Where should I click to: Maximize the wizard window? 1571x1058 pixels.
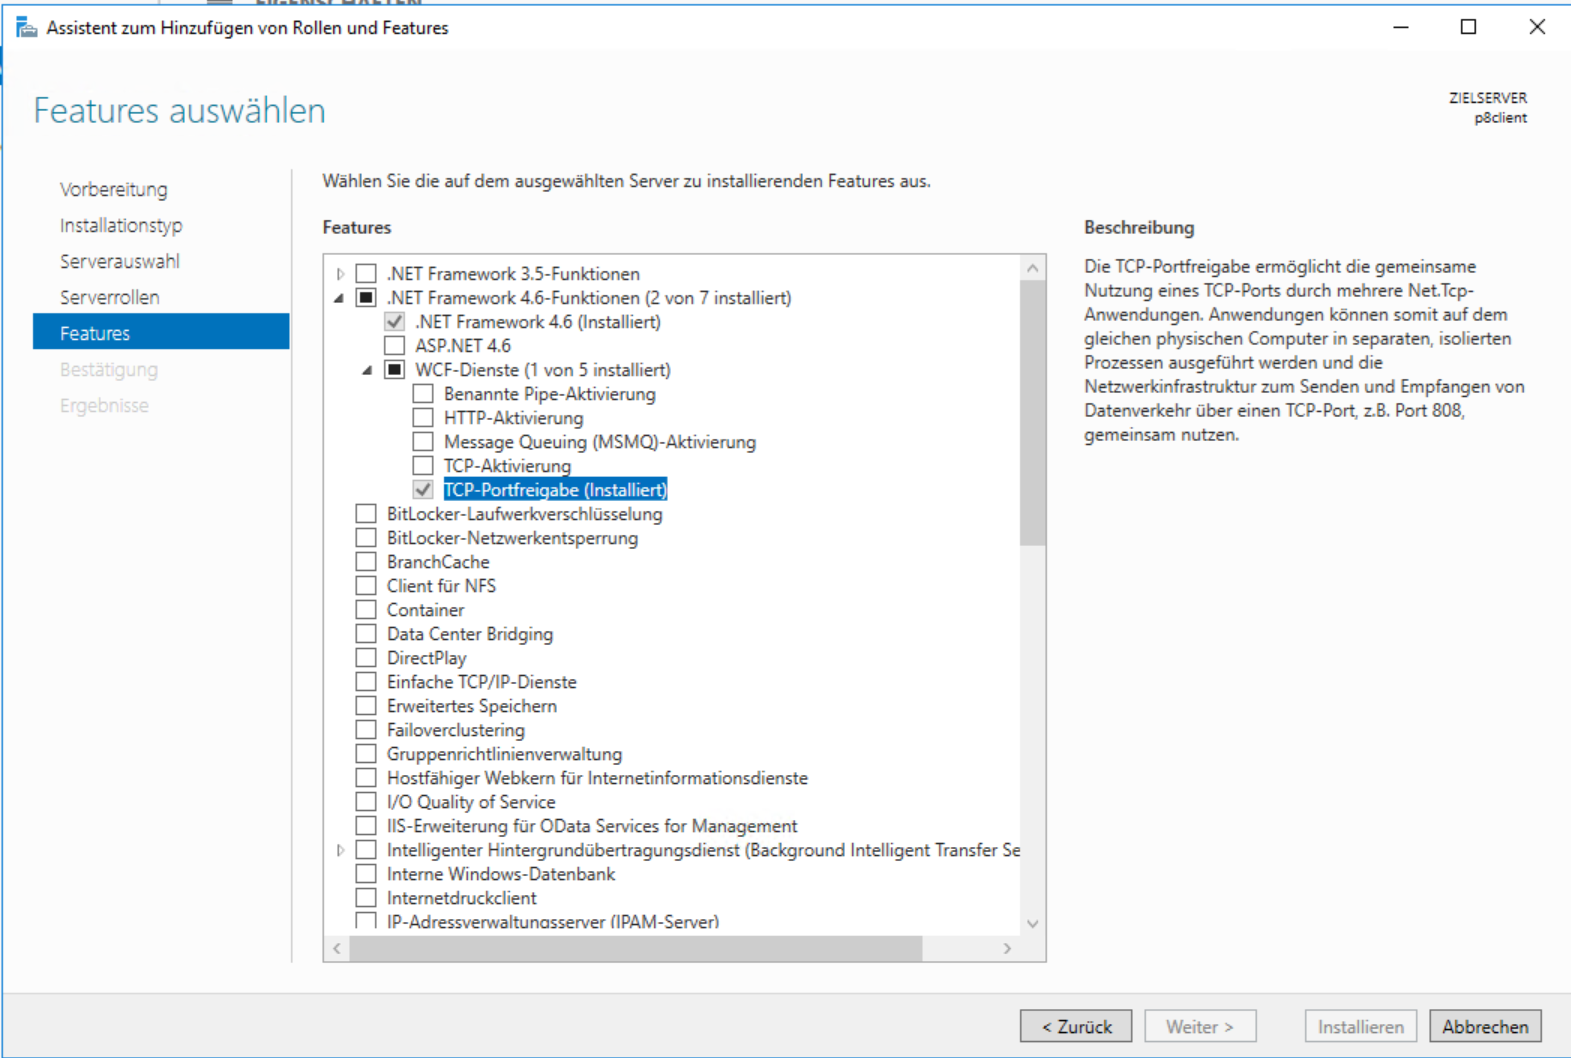[1468, 27]
